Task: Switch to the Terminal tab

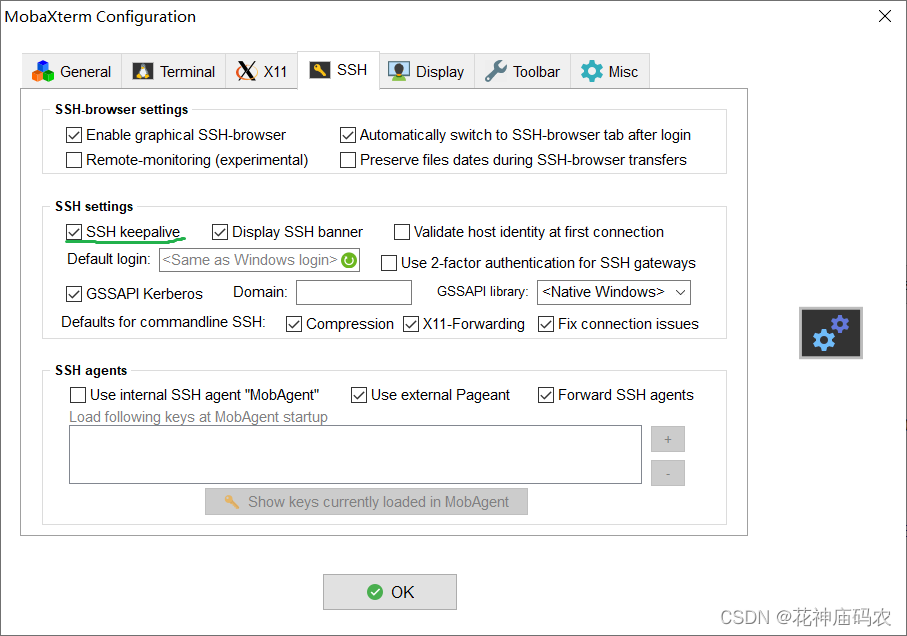Action: click(x=174, y=71)
